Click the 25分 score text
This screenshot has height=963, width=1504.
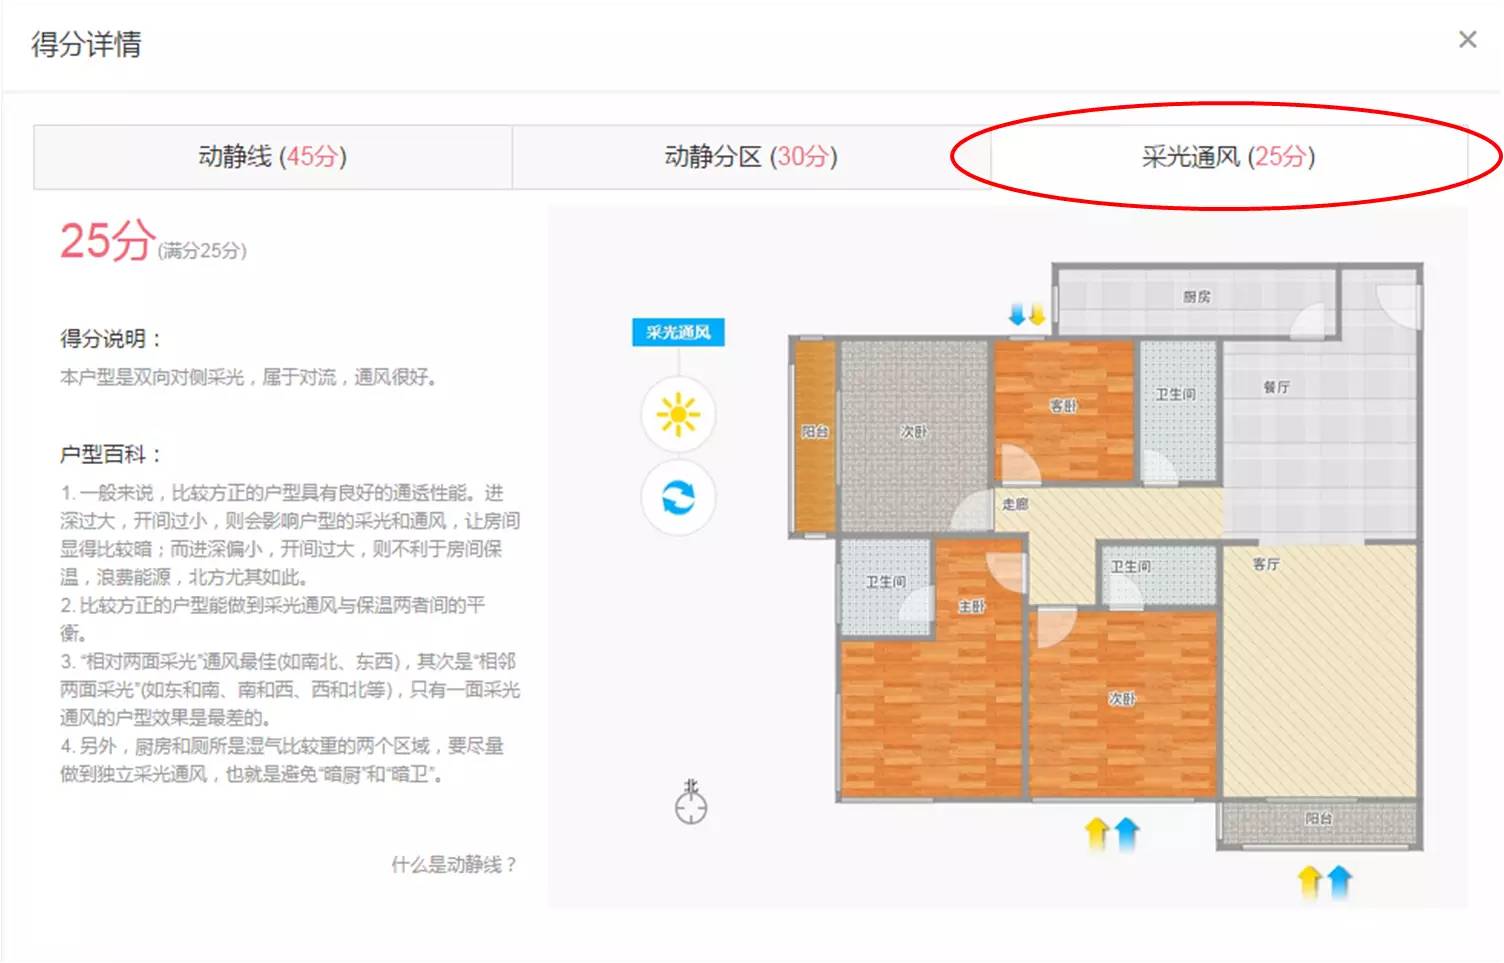108,240
